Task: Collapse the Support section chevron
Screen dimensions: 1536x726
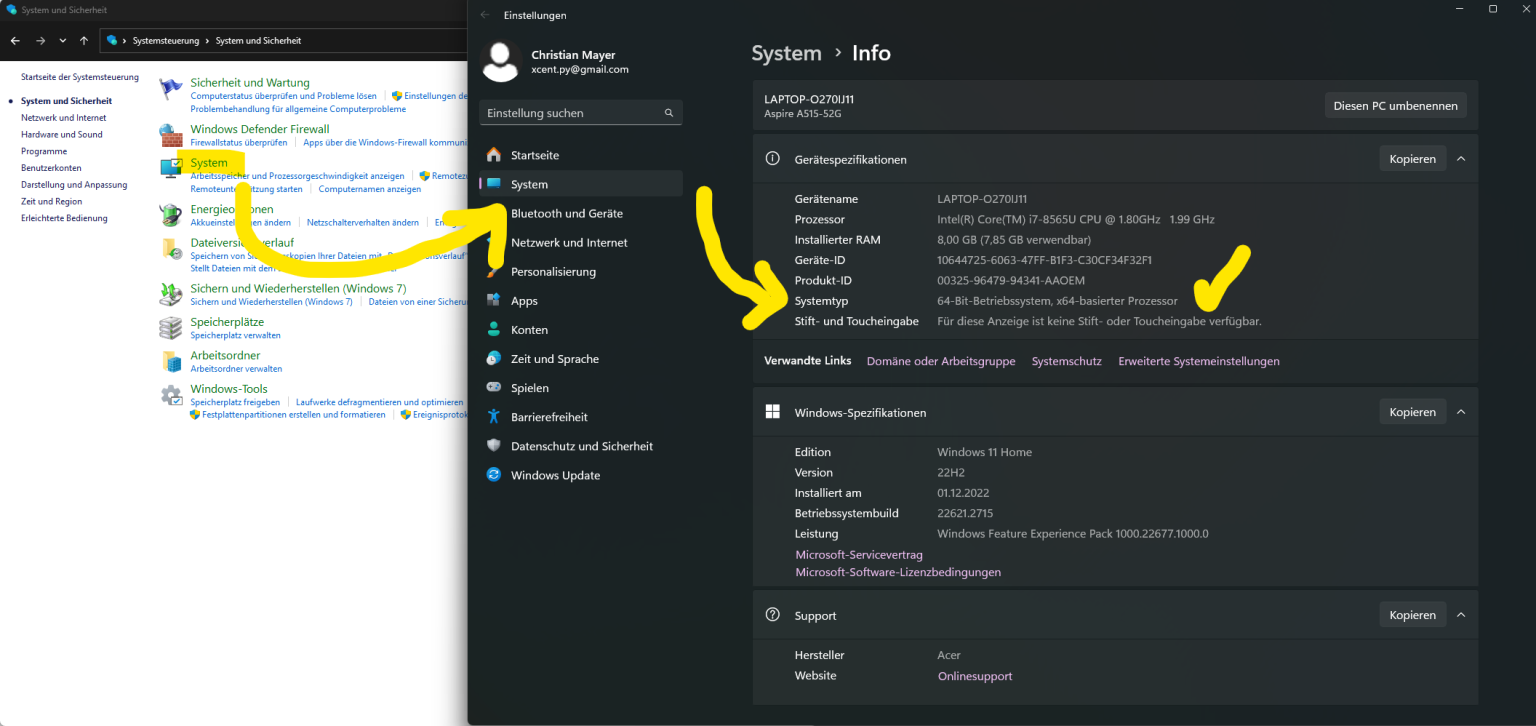Action: pyautogui.click(x=1461, y=614)
